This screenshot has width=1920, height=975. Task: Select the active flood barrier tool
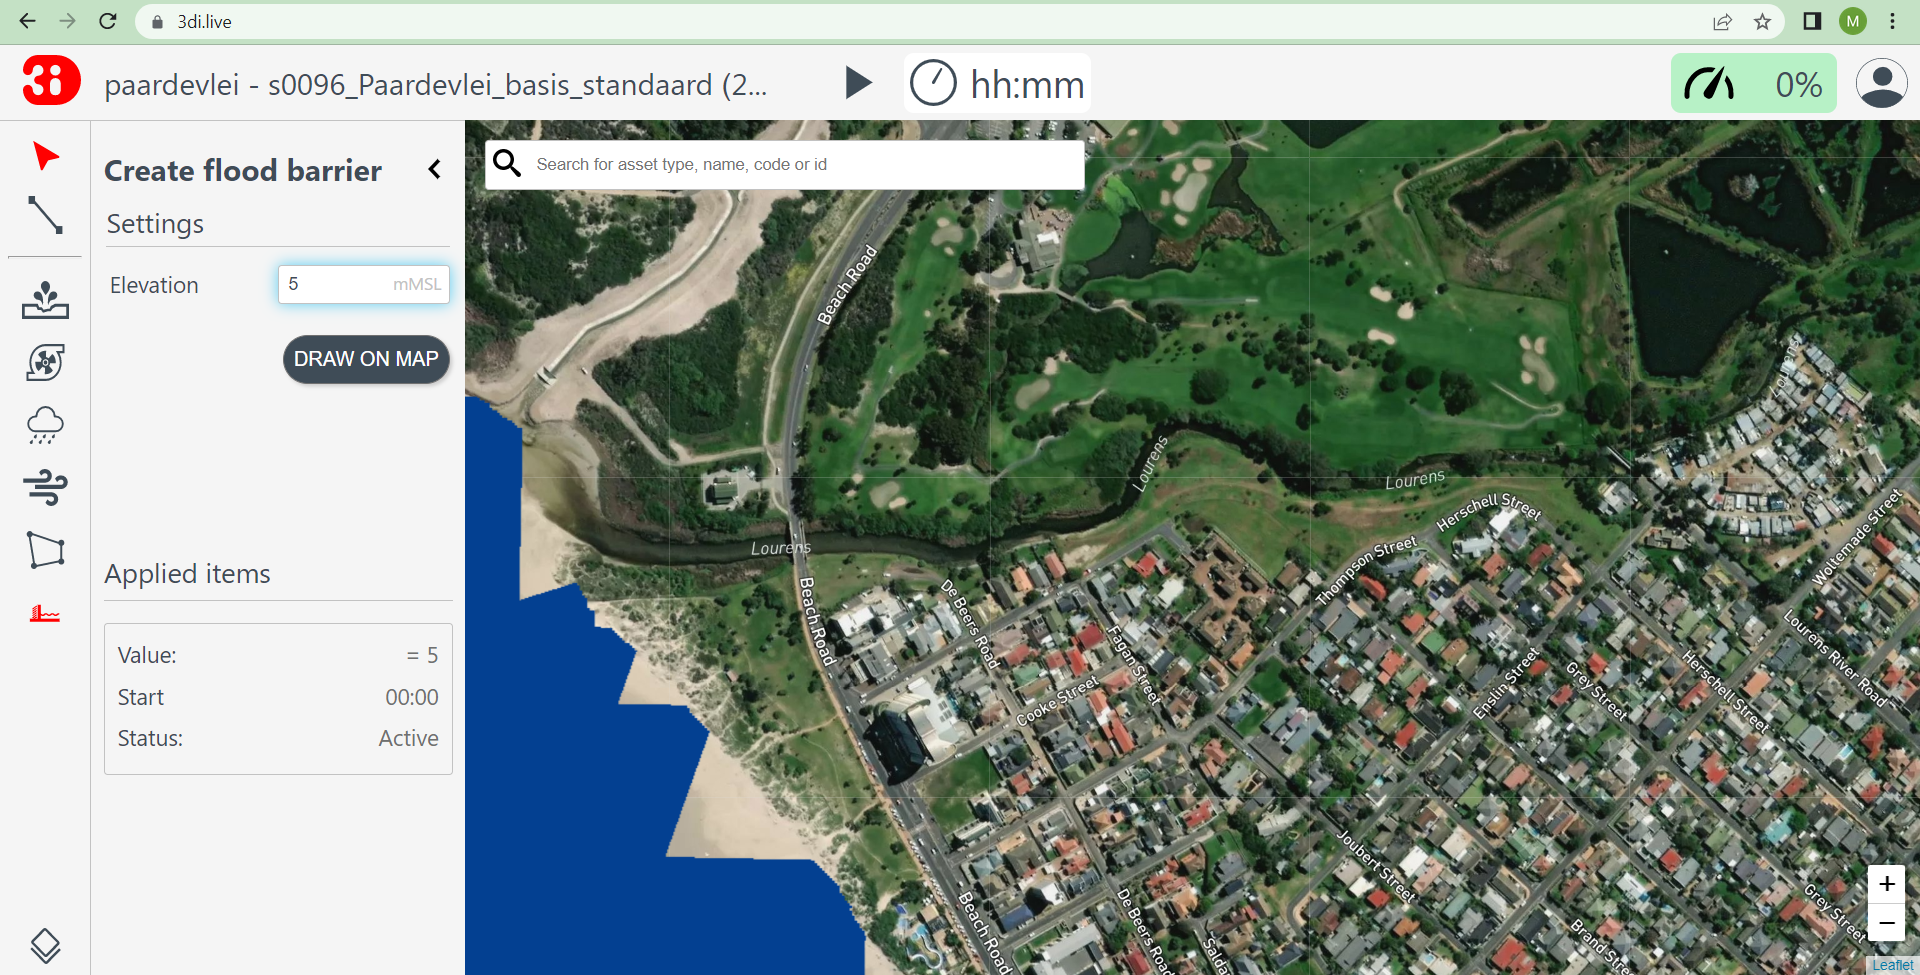click(44, 613)
